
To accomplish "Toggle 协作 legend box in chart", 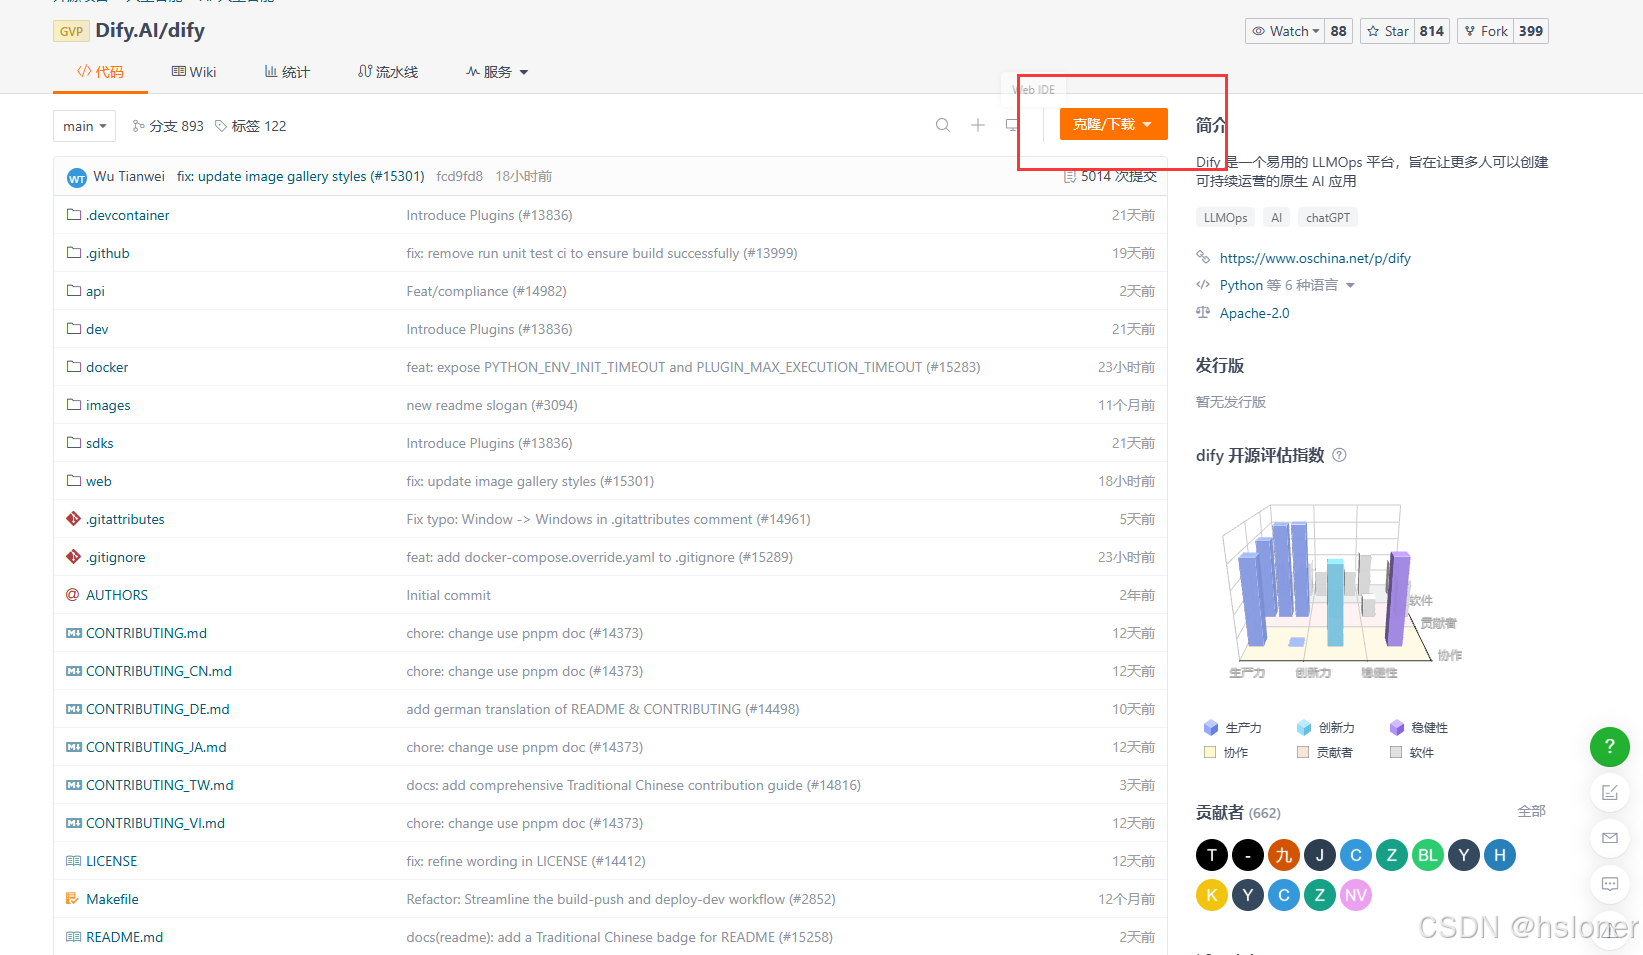I will [x=1210, y=752].
